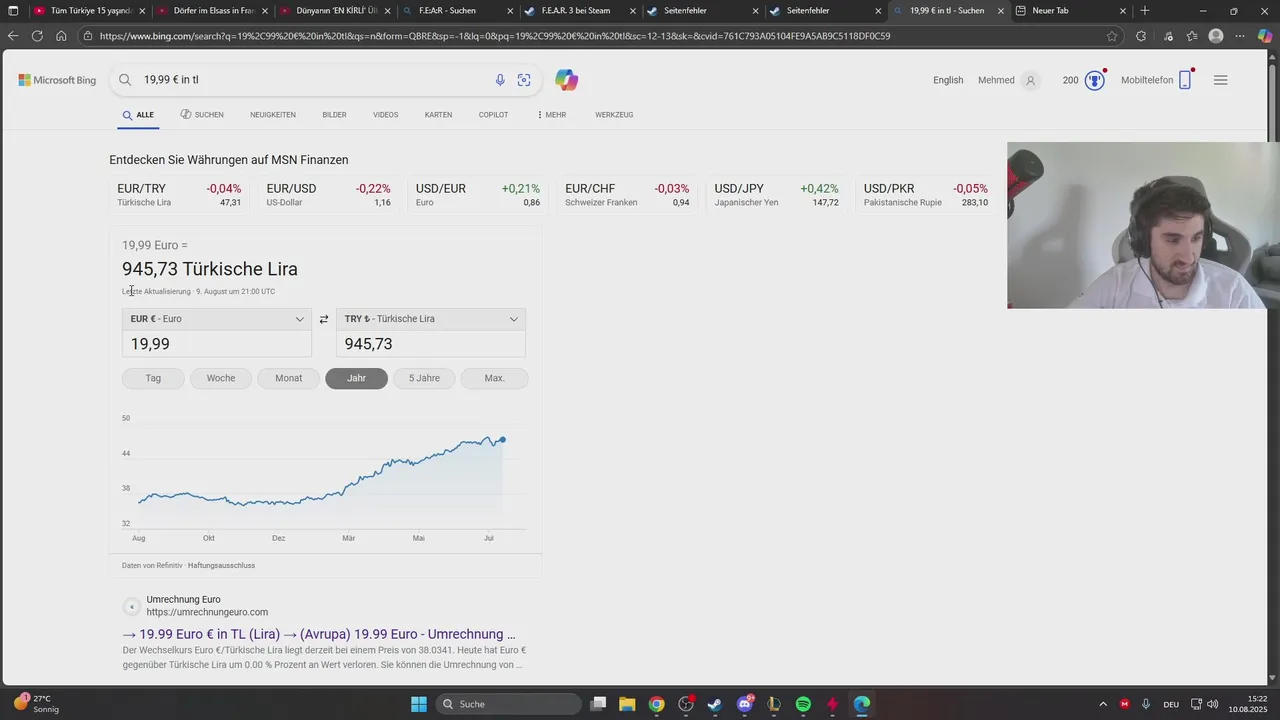Viewport: 1280px width, 720px height.
Task: Open Microsoft Rewards trophy icon
Action: click(x=1095, y=80)
